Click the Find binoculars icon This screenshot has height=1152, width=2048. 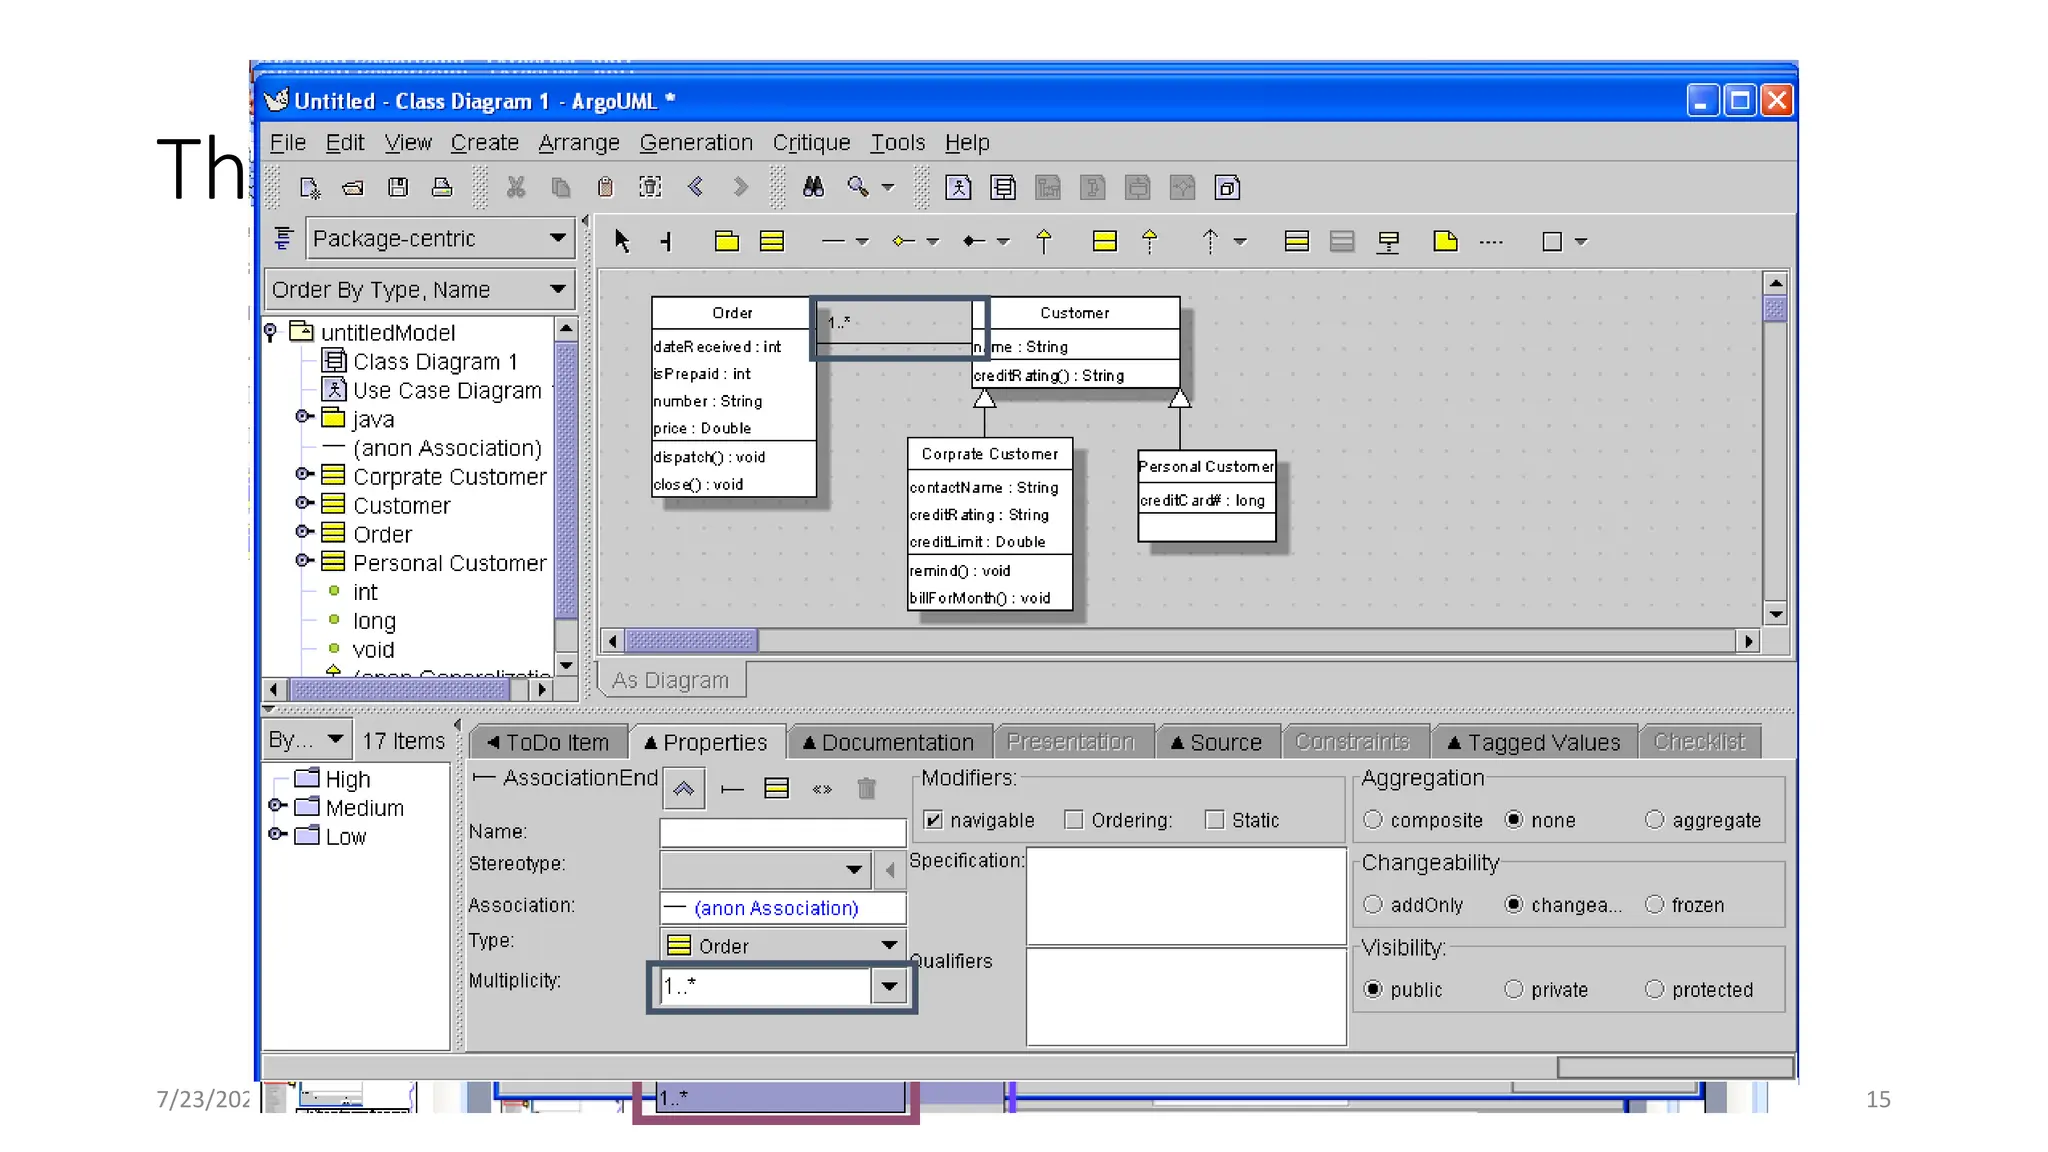click(813, 187)
